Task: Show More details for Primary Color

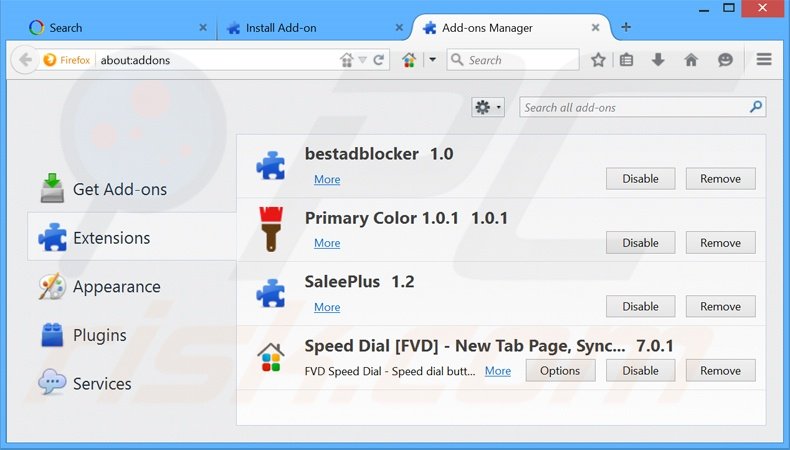Action: click(327, 243)
